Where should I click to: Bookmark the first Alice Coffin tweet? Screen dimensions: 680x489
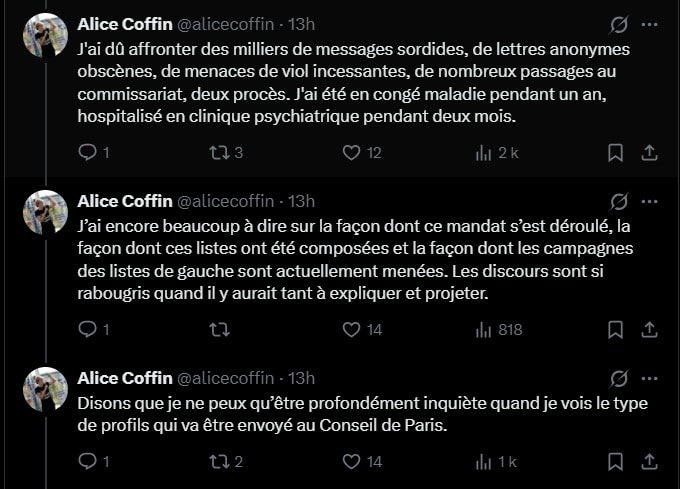[x=616, y=153]
